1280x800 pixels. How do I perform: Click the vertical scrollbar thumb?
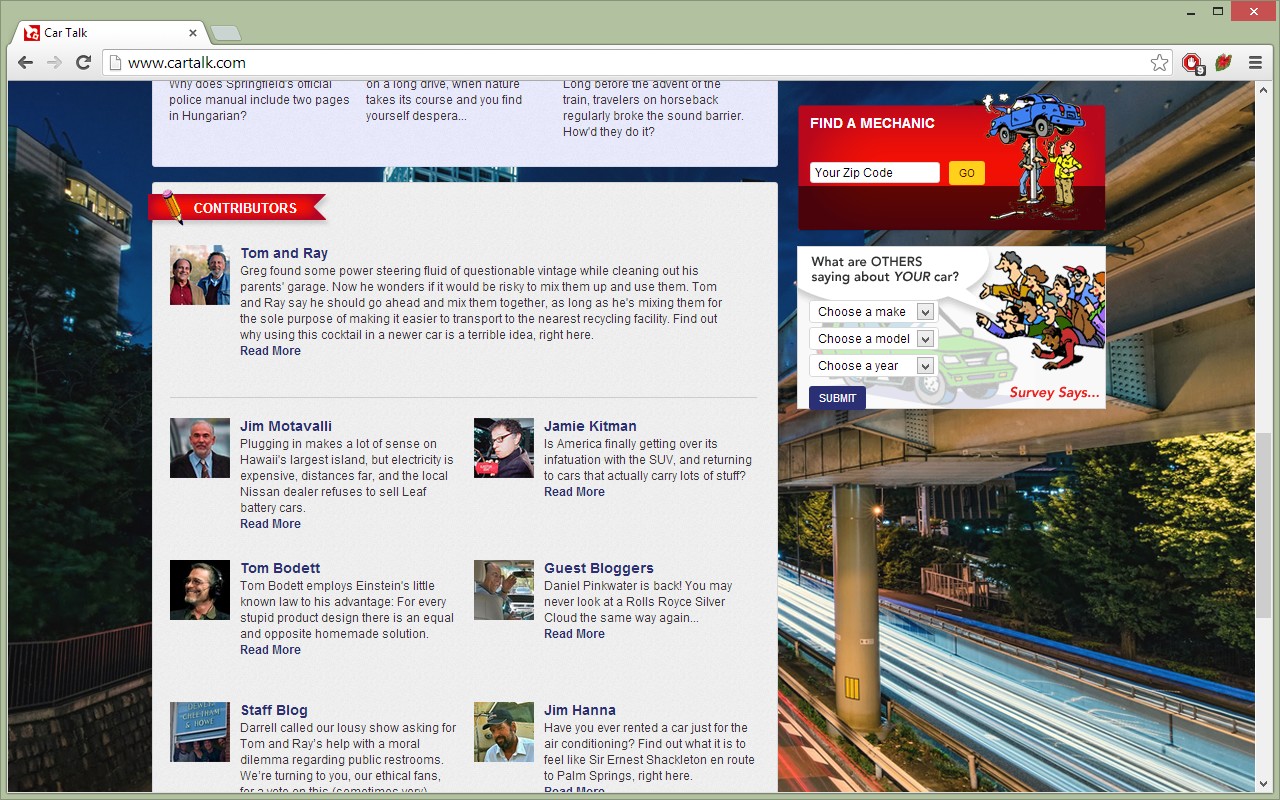[1264, 523]
